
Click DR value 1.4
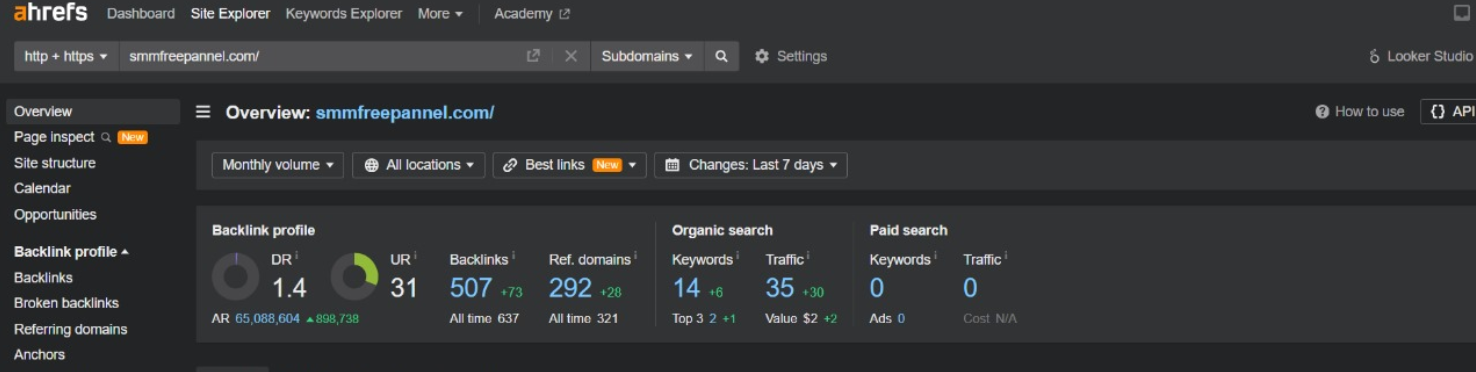click(x=289, y=288)
